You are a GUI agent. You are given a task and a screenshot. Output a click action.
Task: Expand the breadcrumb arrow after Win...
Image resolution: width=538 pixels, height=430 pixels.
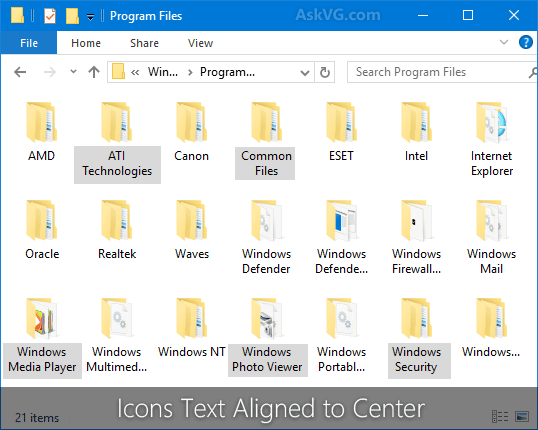point(190,72)
